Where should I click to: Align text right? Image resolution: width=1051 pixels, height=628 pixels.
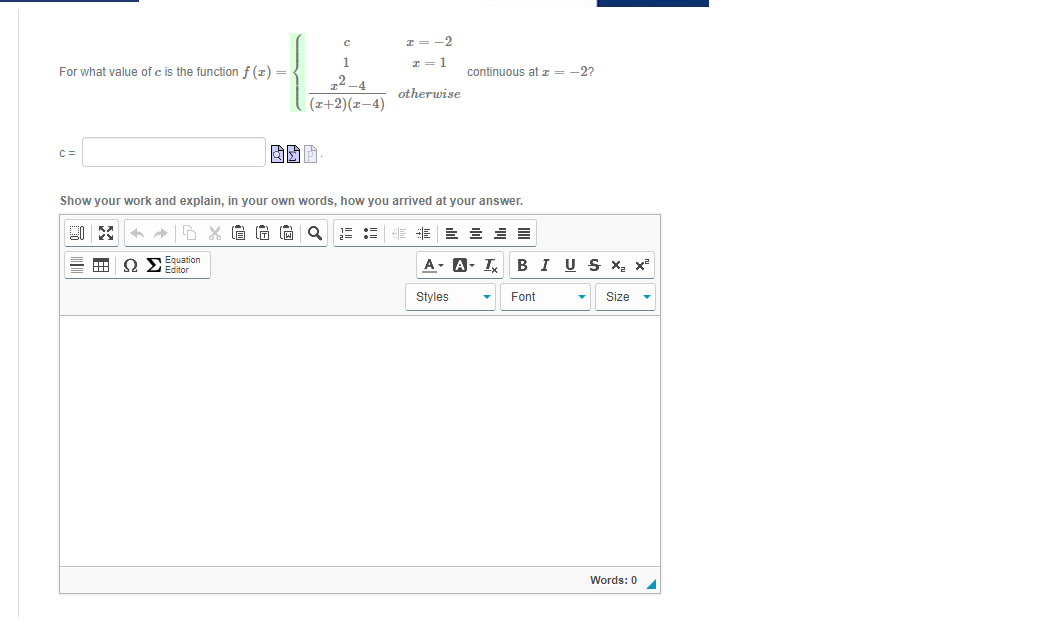tap(500, 233)
